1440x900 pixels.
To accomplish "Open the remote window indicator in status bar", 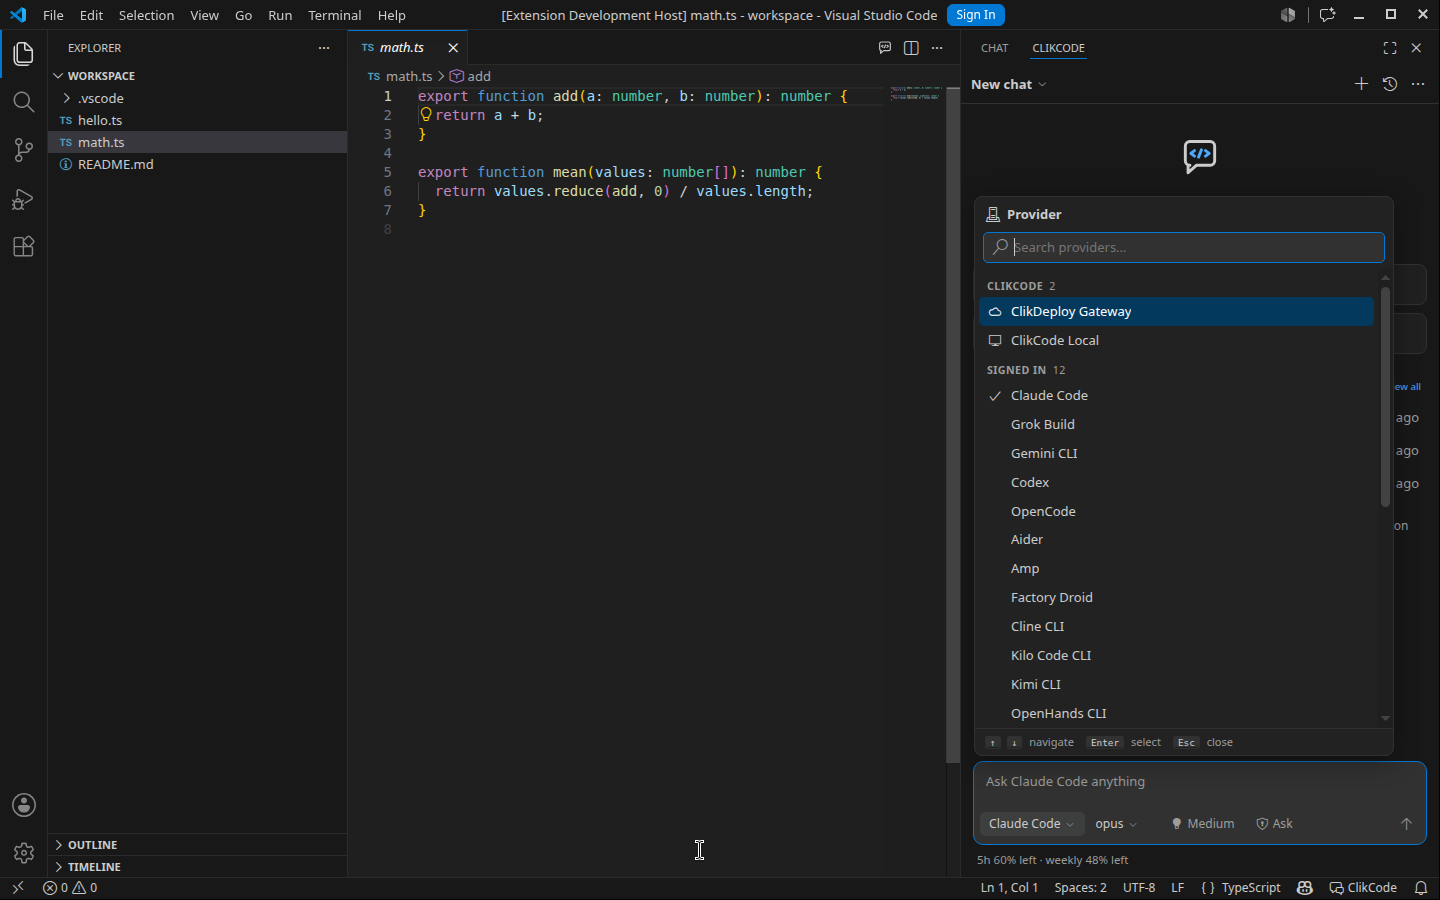I will coord(17,888).
